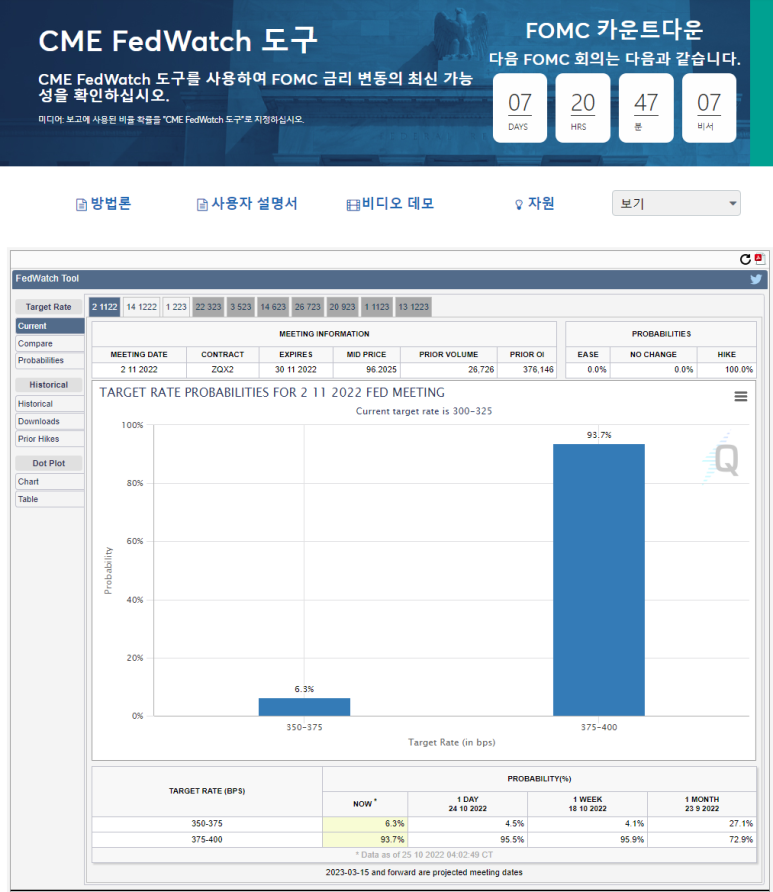
Task: Select the 1 223 meeting tab
Action: (x=176, y=307)
